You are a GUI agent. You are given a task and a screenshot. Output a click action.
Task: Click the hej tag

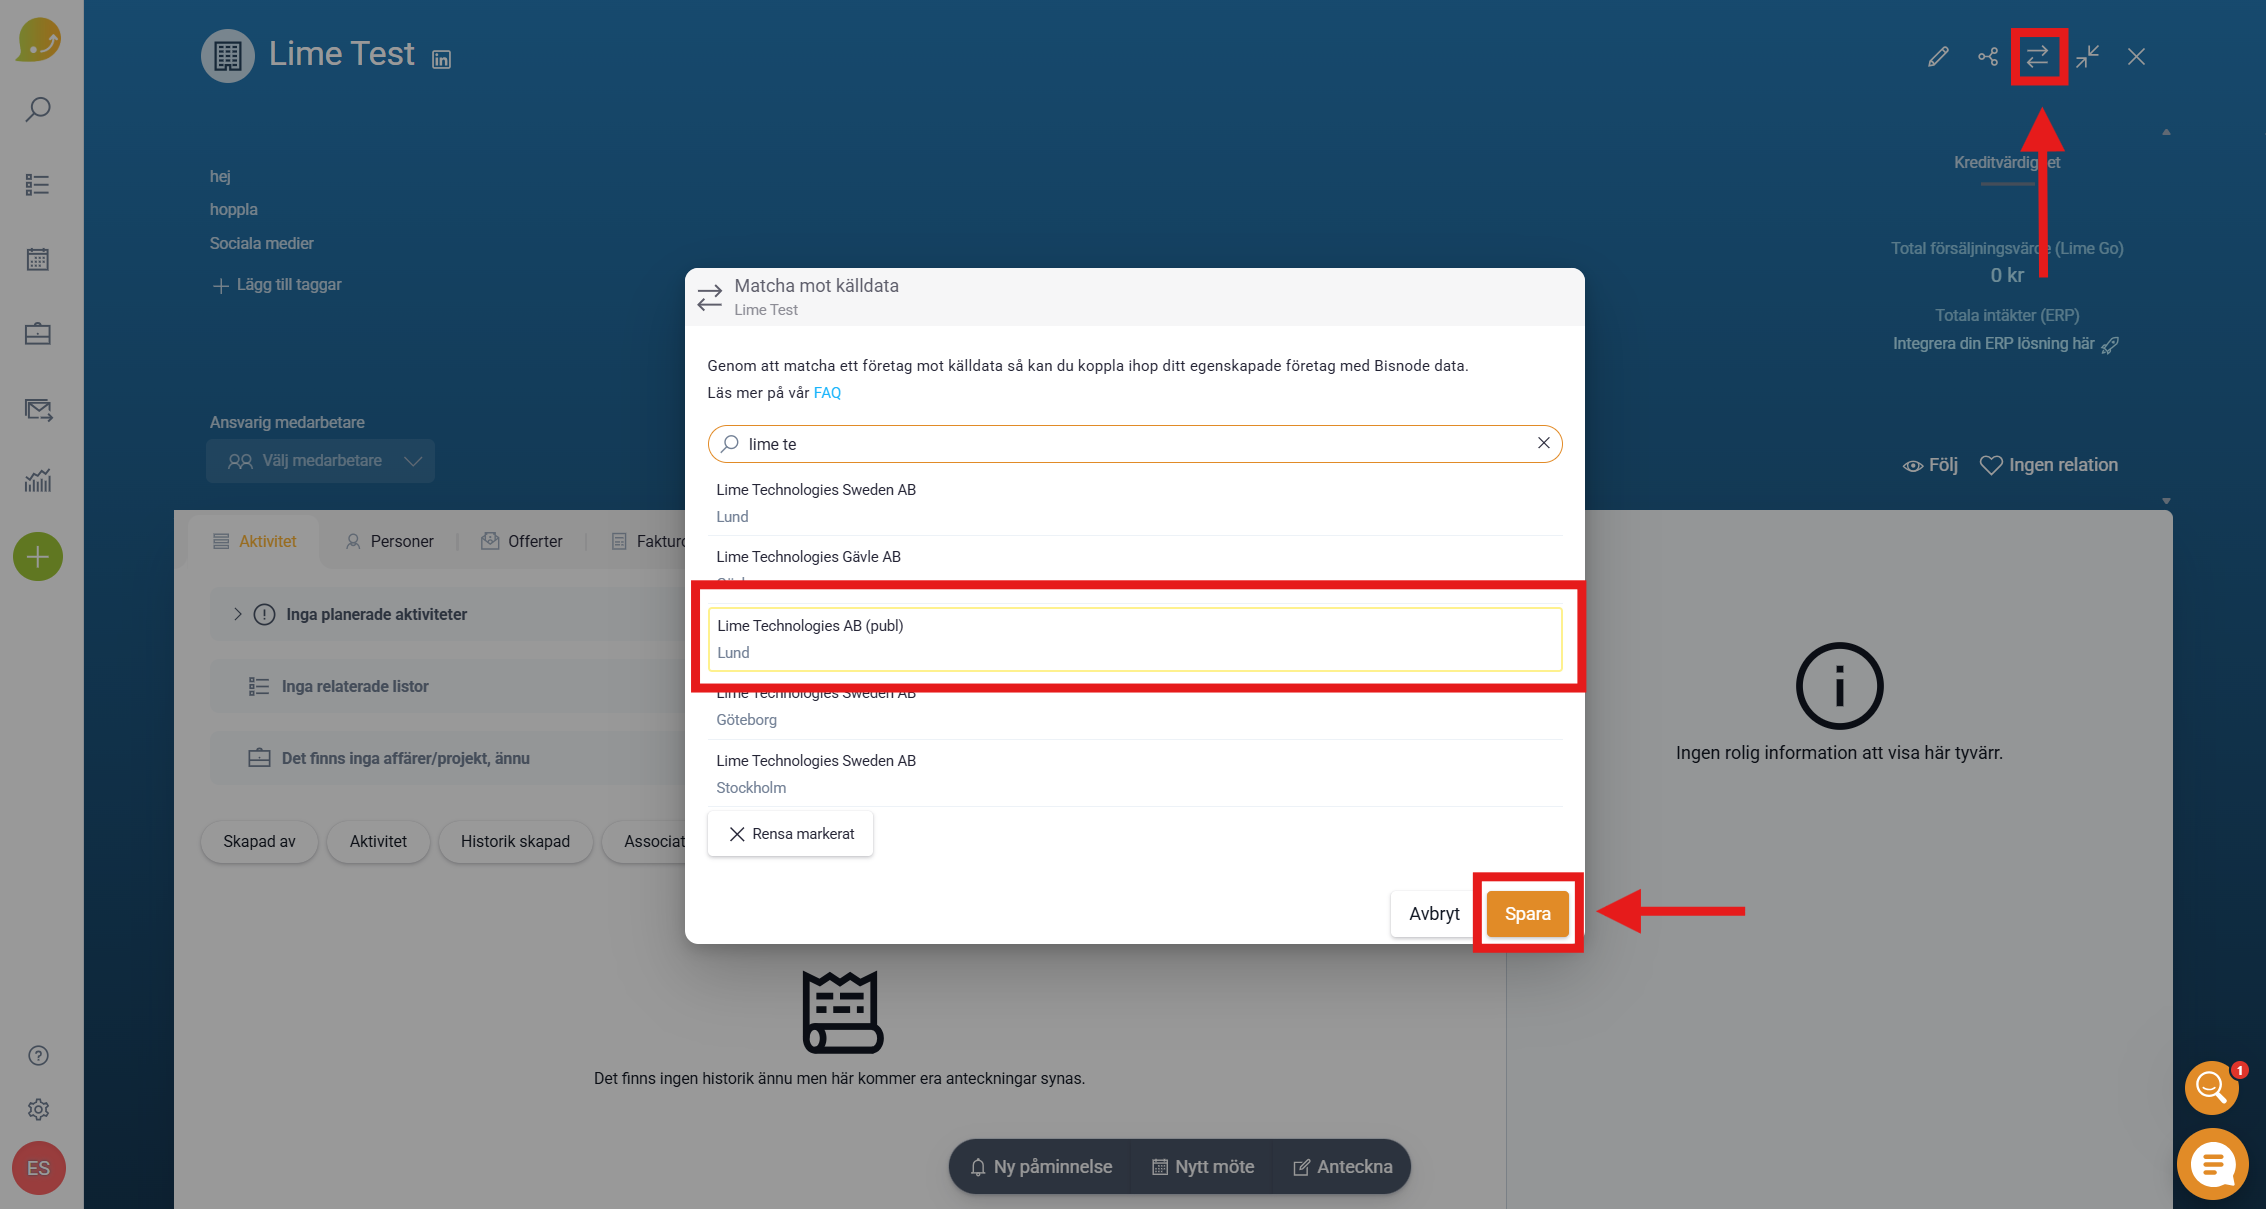coord(220,177)
